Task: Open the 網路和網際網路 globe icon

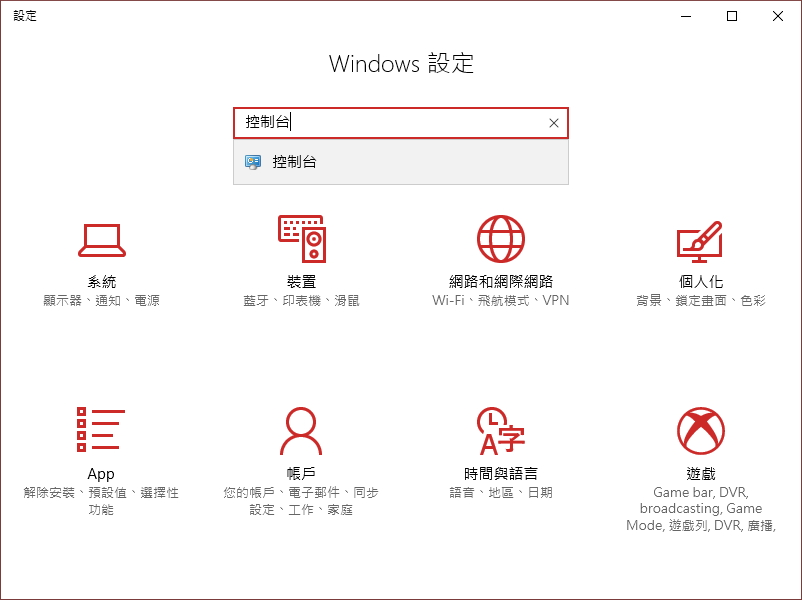Action: pyautogui.click(x=501, y=239)
